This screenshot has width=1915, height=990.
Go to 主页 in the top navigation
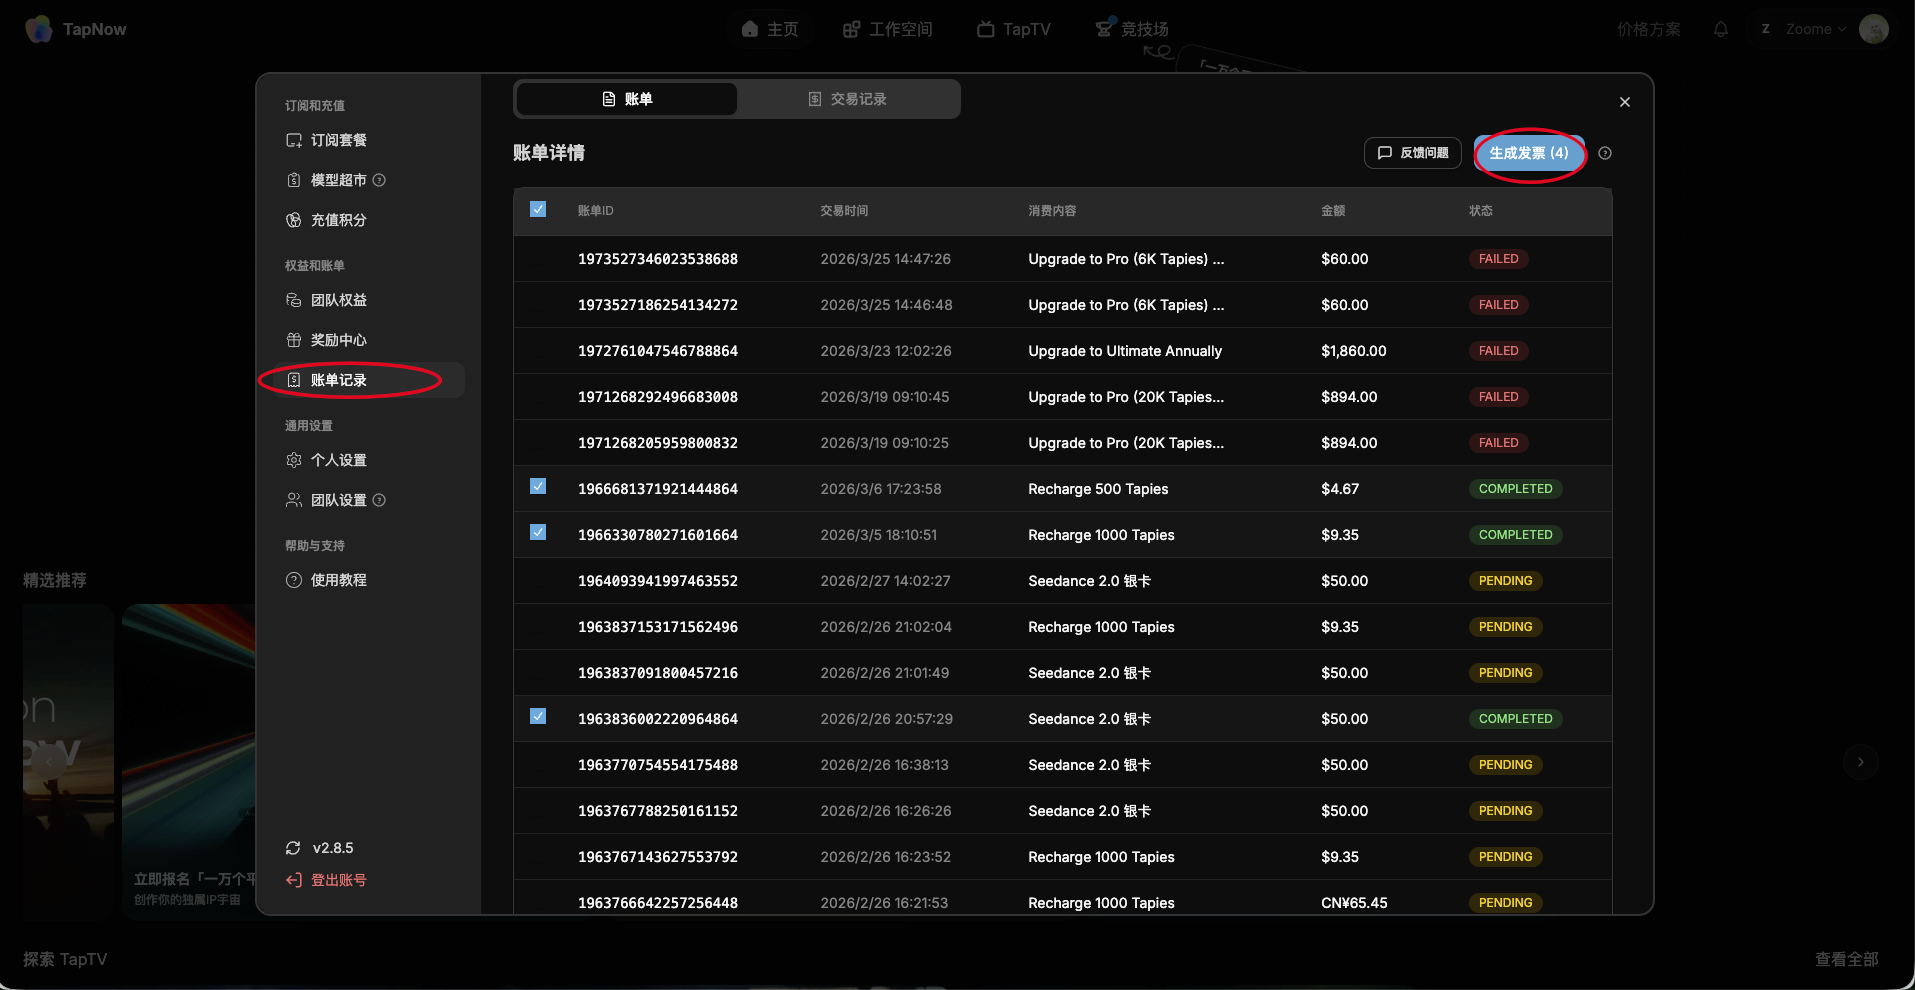point(770,29)
